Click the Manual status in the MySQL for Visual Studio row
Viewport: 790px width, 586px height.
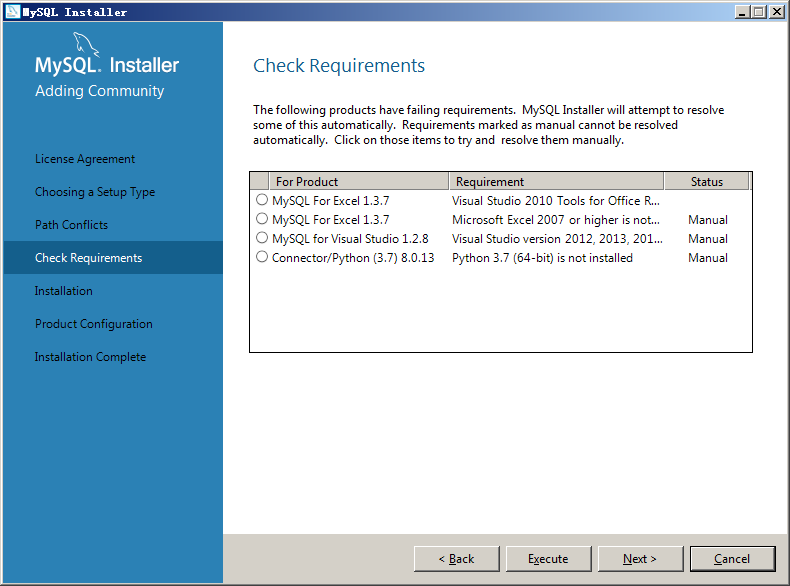708,239
